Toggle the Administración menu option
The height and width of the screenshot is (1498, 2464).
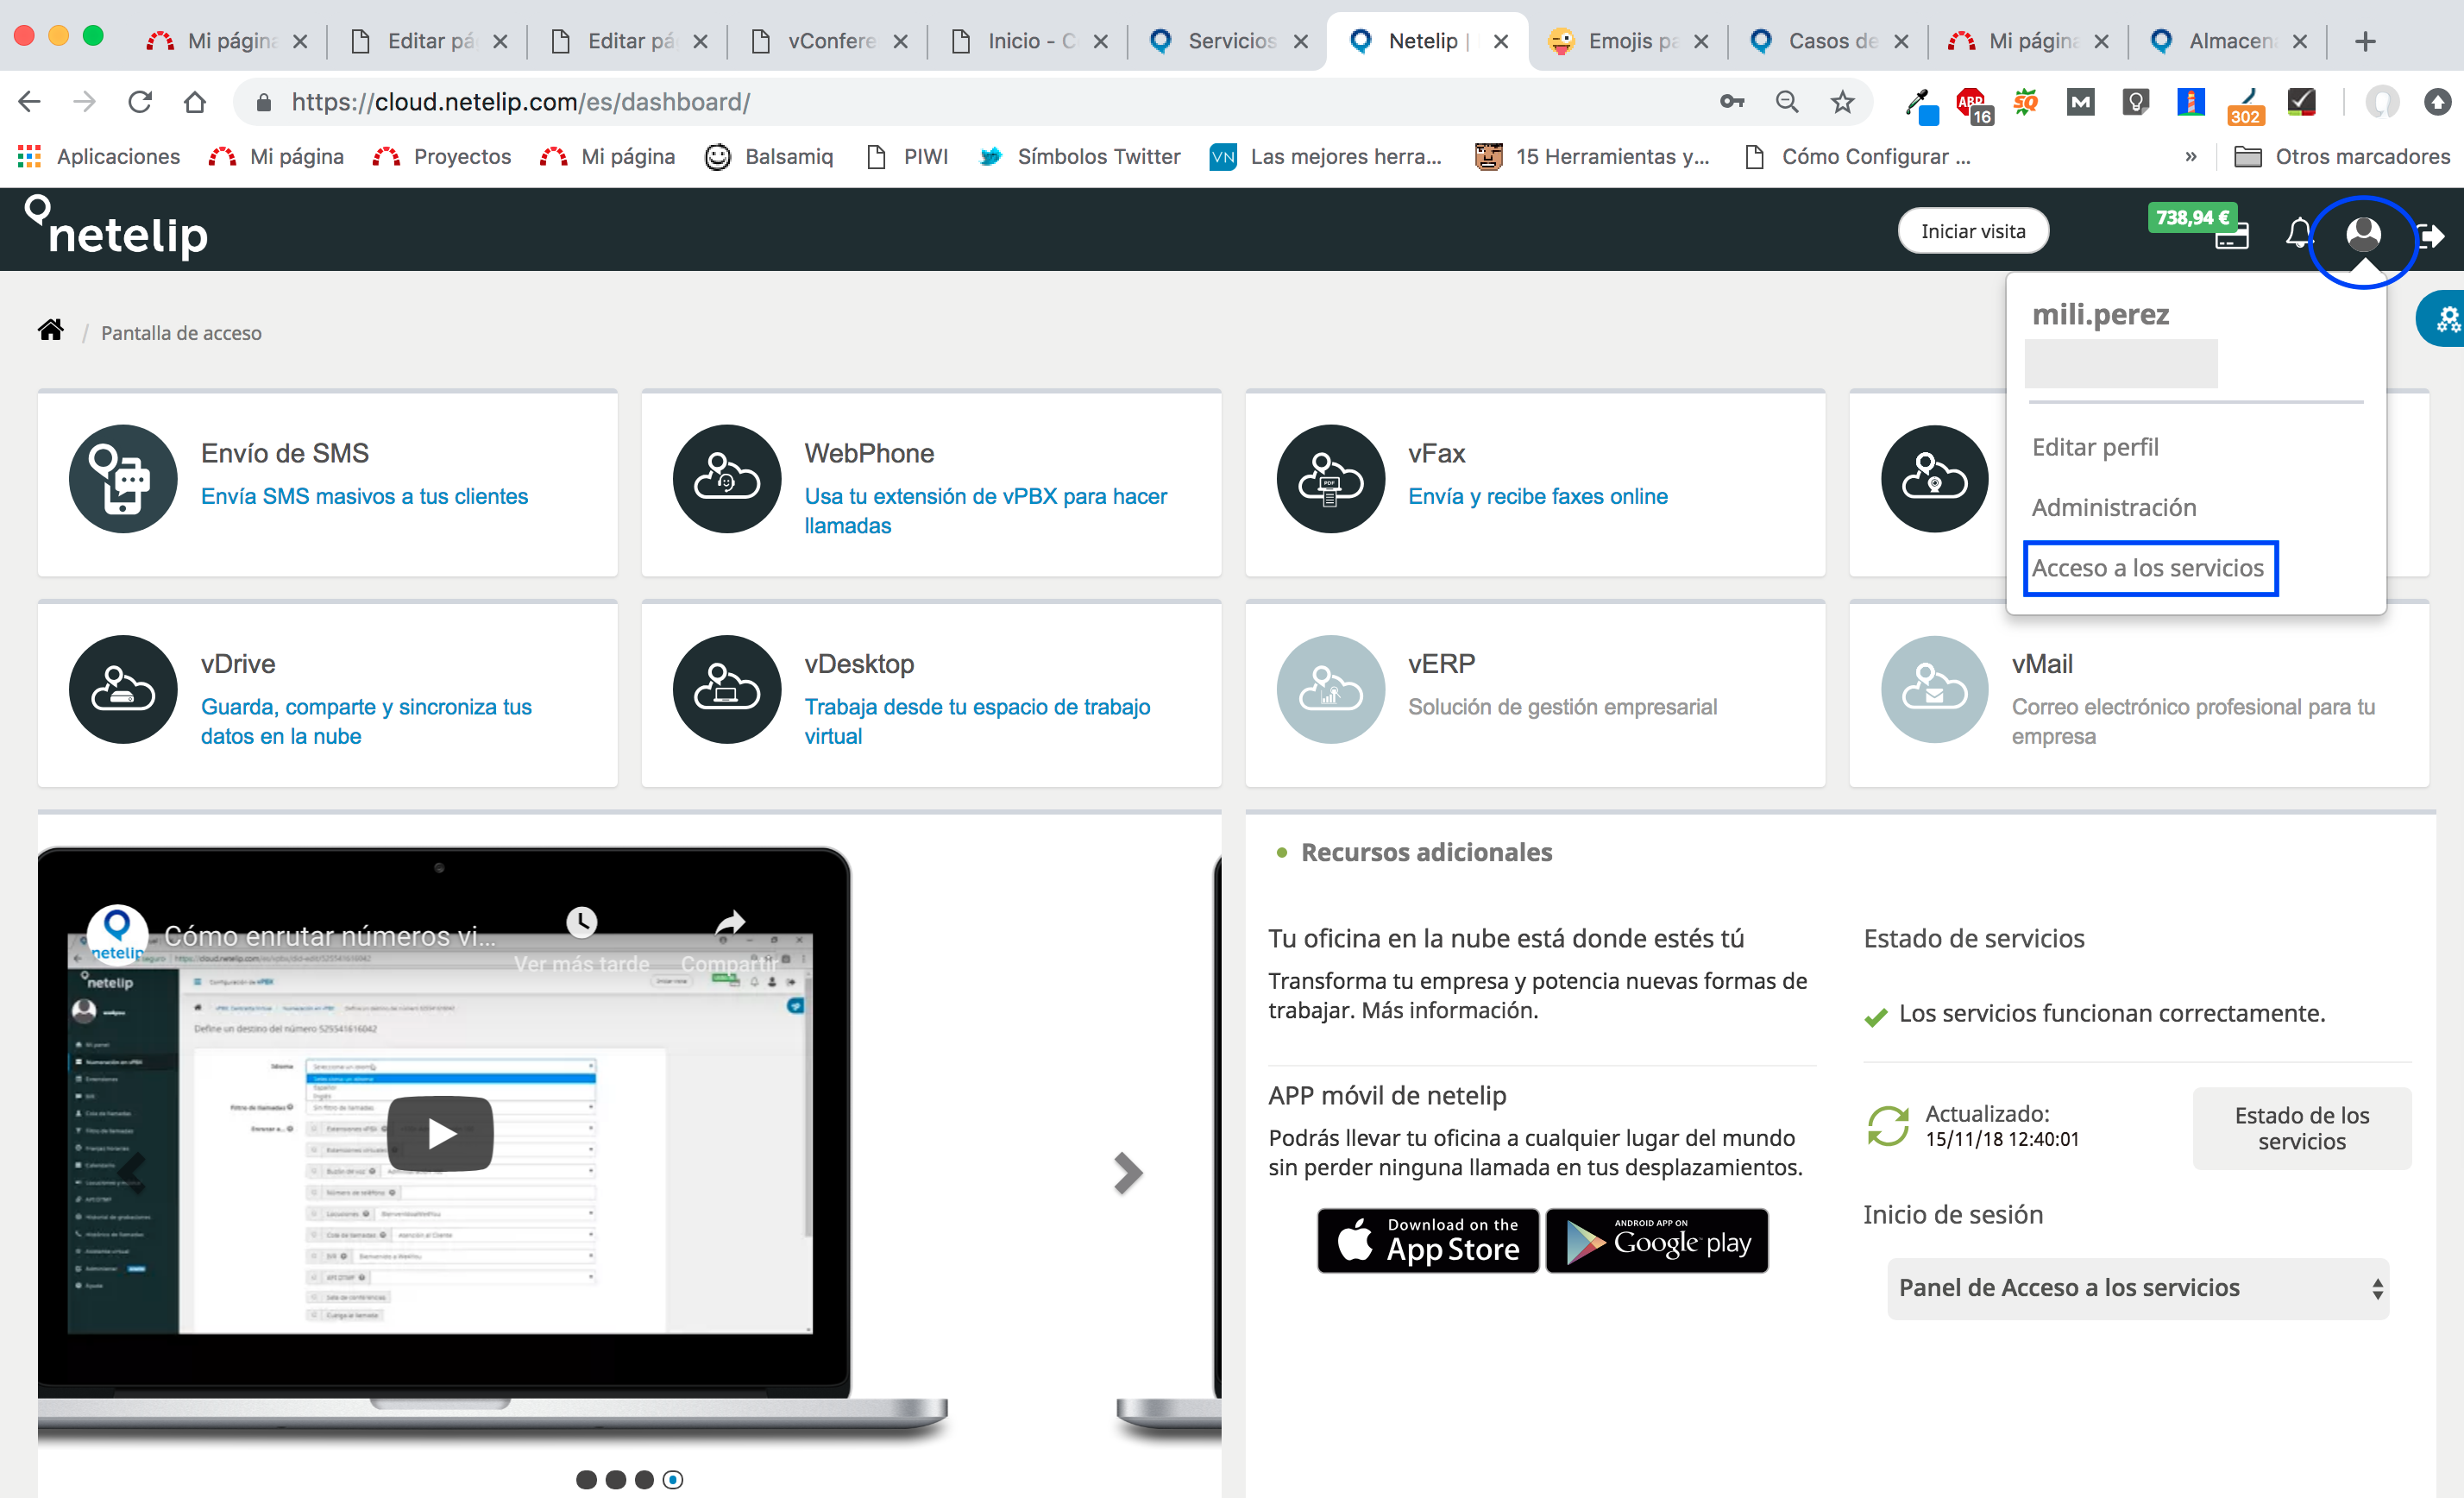click(2112, 507)
